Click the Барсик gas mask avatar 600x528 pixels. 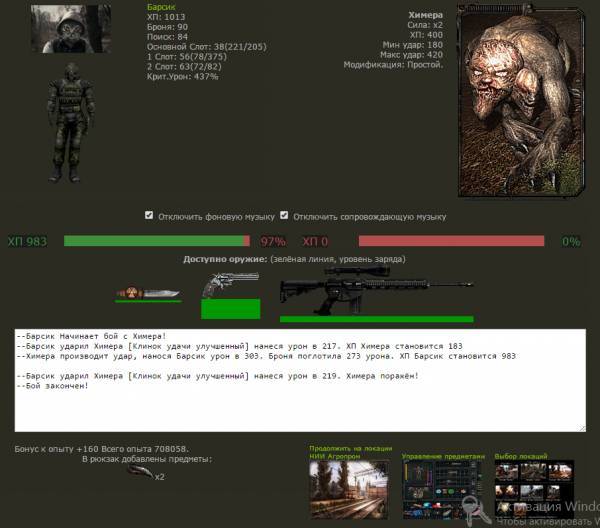70,30
